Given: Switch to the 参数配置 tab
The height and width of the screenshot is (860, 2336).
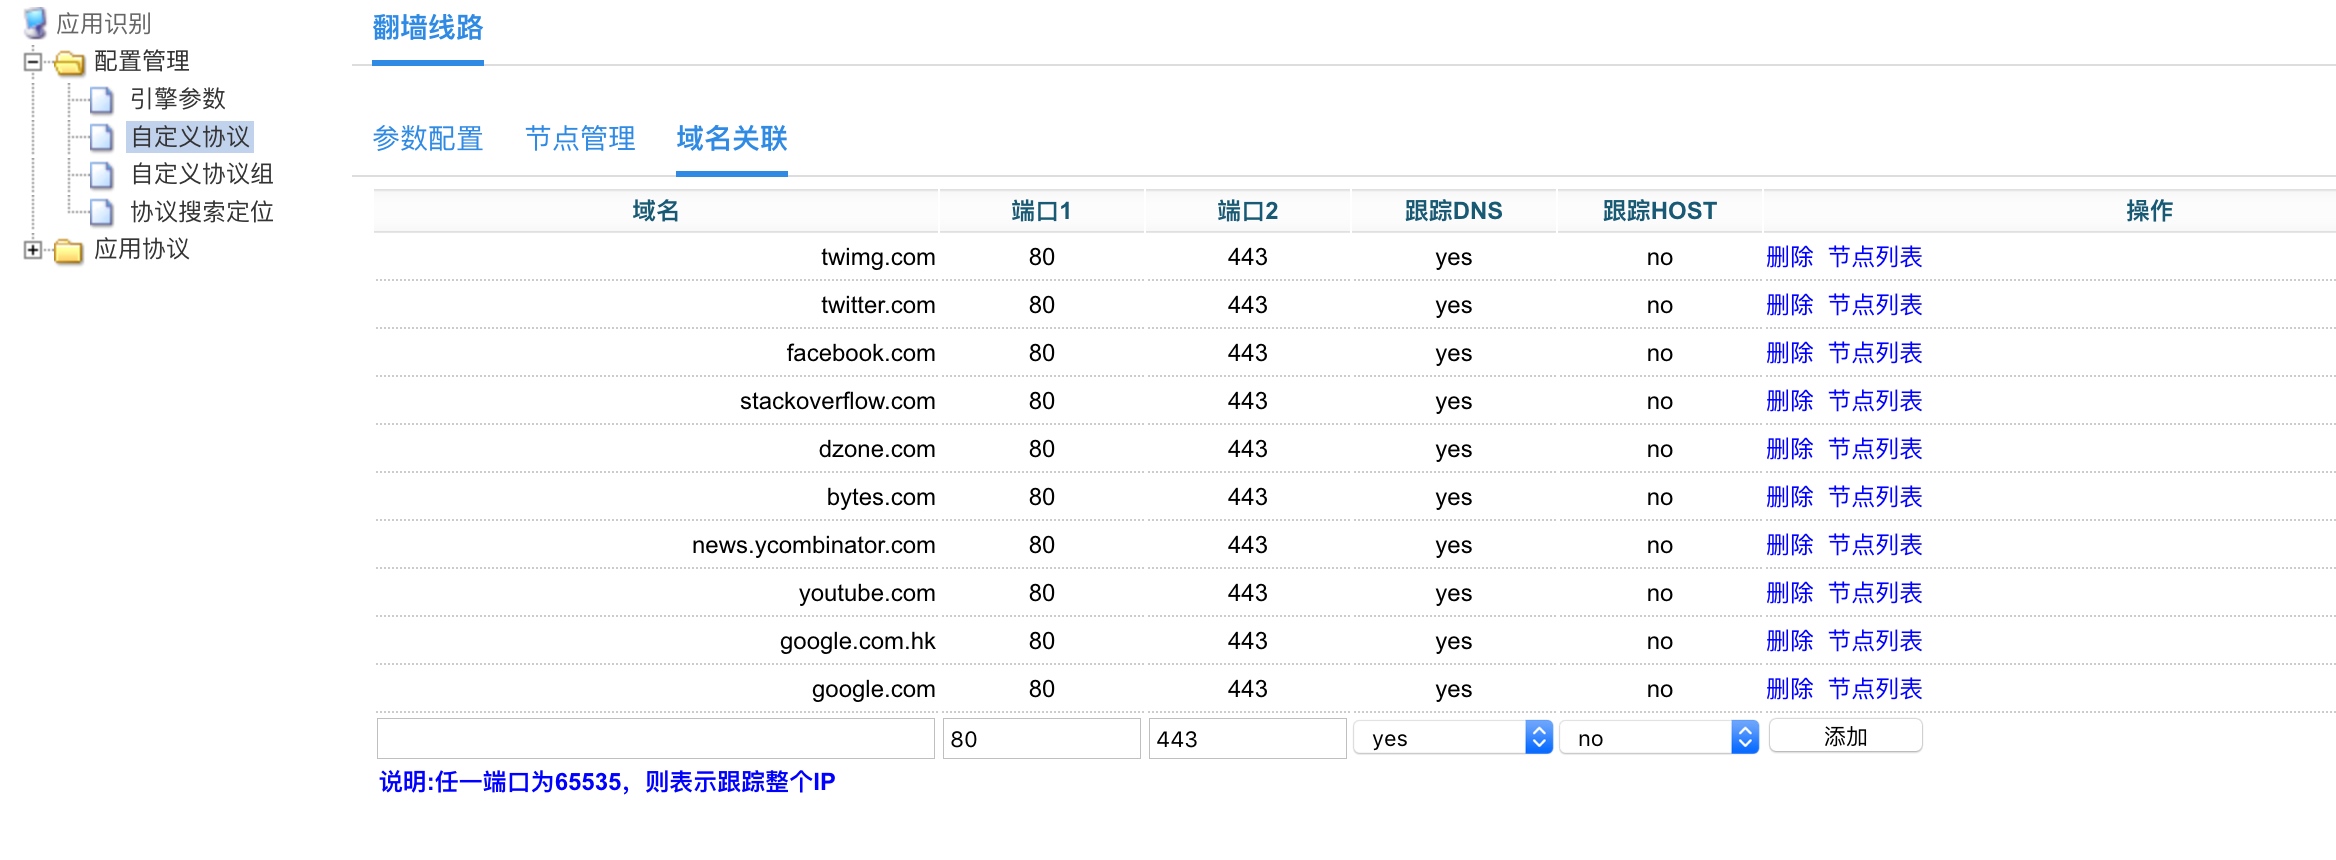Looking at the screenshot, I should [x=428, y=138].
